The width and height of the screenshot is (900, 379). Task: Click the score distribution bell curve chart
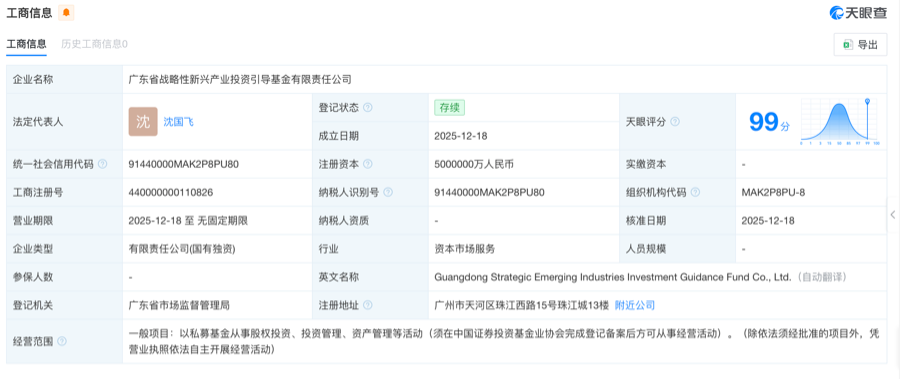pos(840,121)
